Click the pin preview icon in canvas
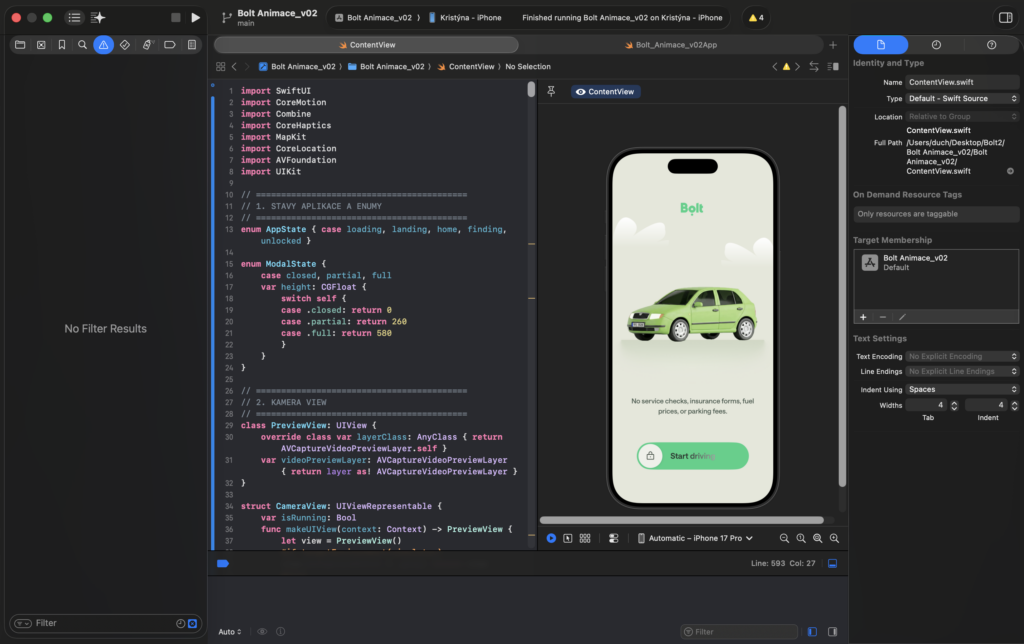Screen dimensions: 1024x644 coord(551,91)
